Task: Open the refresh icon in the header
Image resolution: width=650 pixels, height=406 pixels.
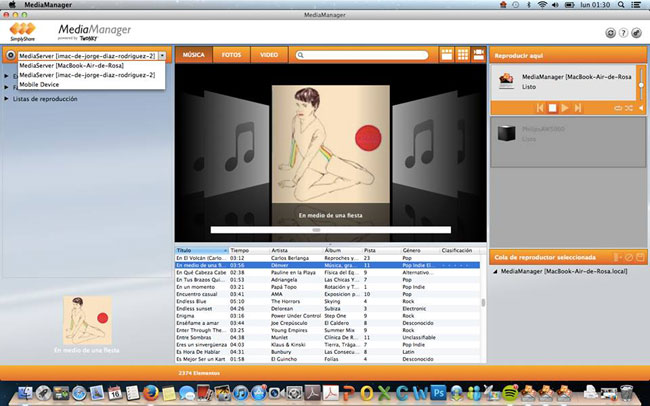Action: tap(610, 33)
